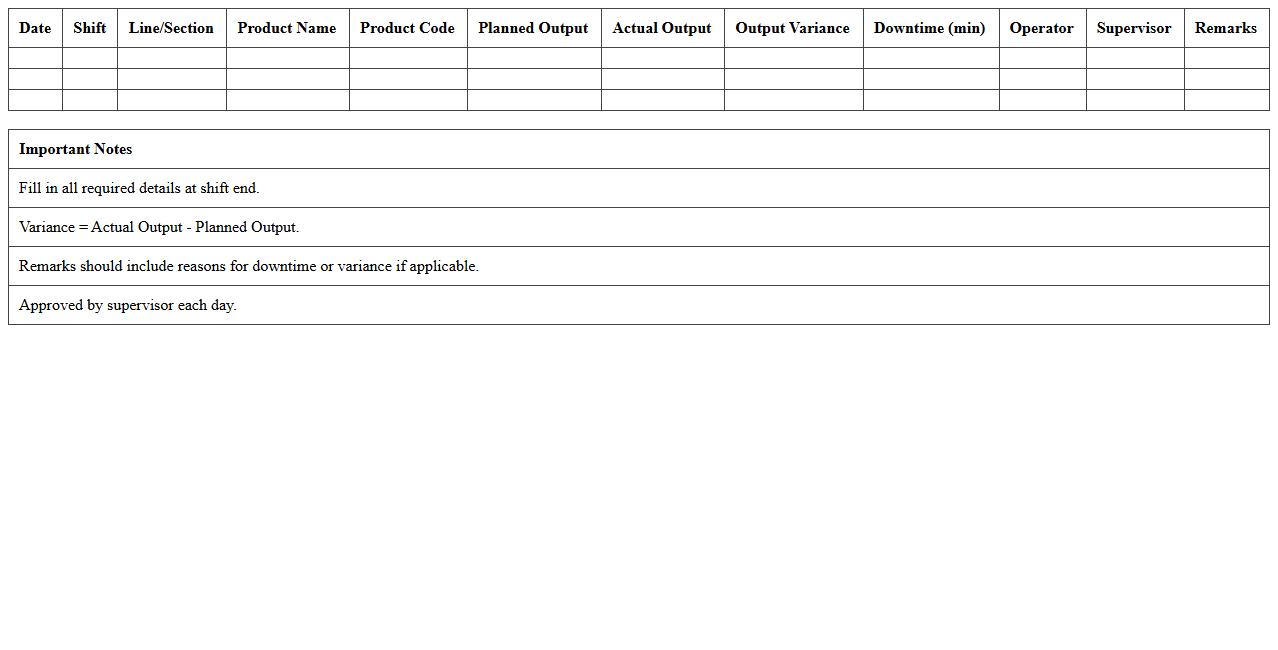Viewport: 1278px width, 650px height.
Task: Select the Output Variance header cell
Action: pyautogui.click(x=792, y=28)
